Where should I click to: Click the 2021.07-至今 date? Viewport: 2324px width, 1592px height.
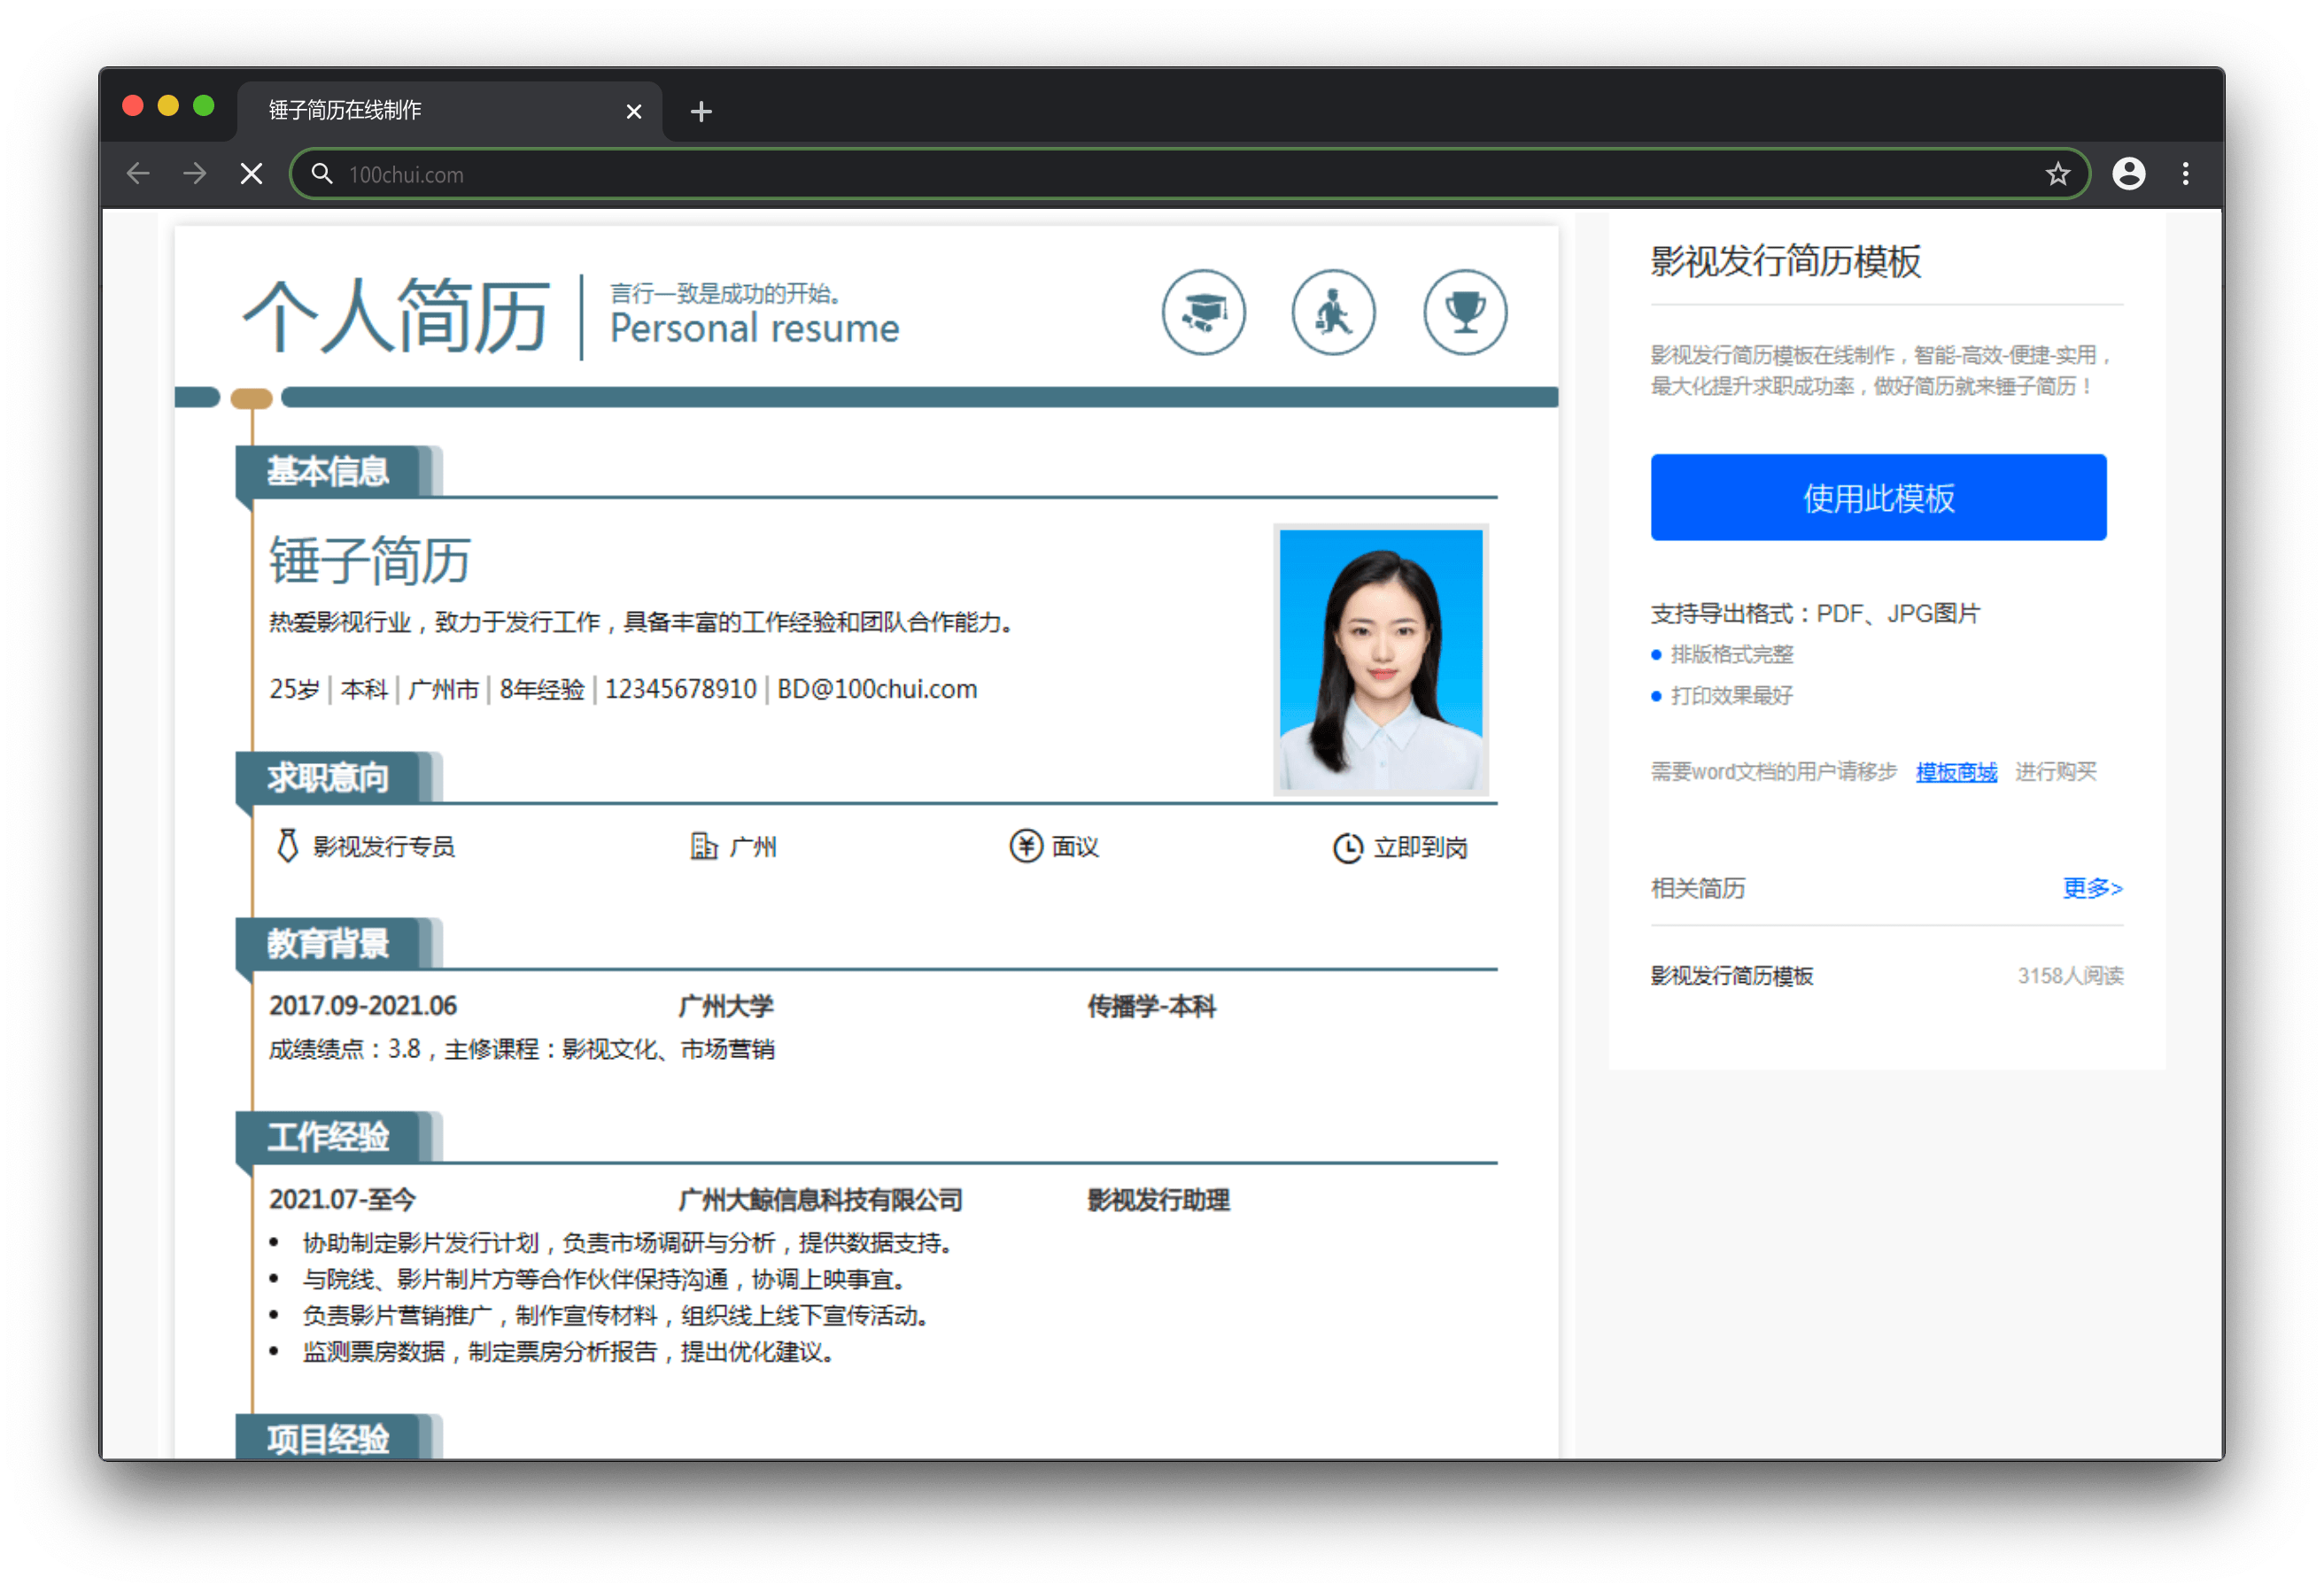click(x=342, y=1200)
